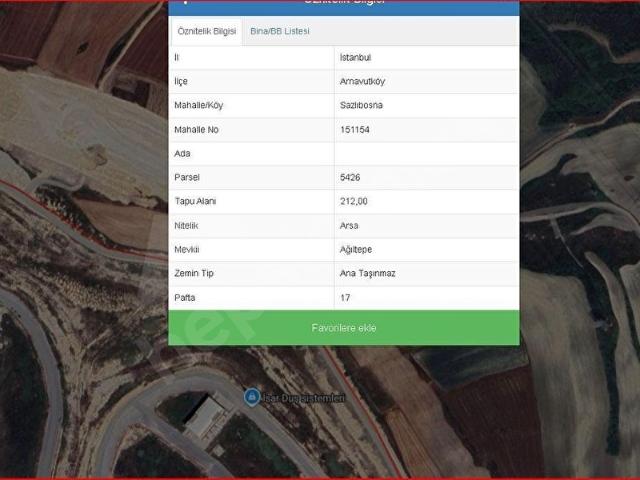Image resolution: width=640 pixels, height=480 pixels.
Task: Click the Zemin Tip value Ana Taşınmaz
Action: (367, 273)
